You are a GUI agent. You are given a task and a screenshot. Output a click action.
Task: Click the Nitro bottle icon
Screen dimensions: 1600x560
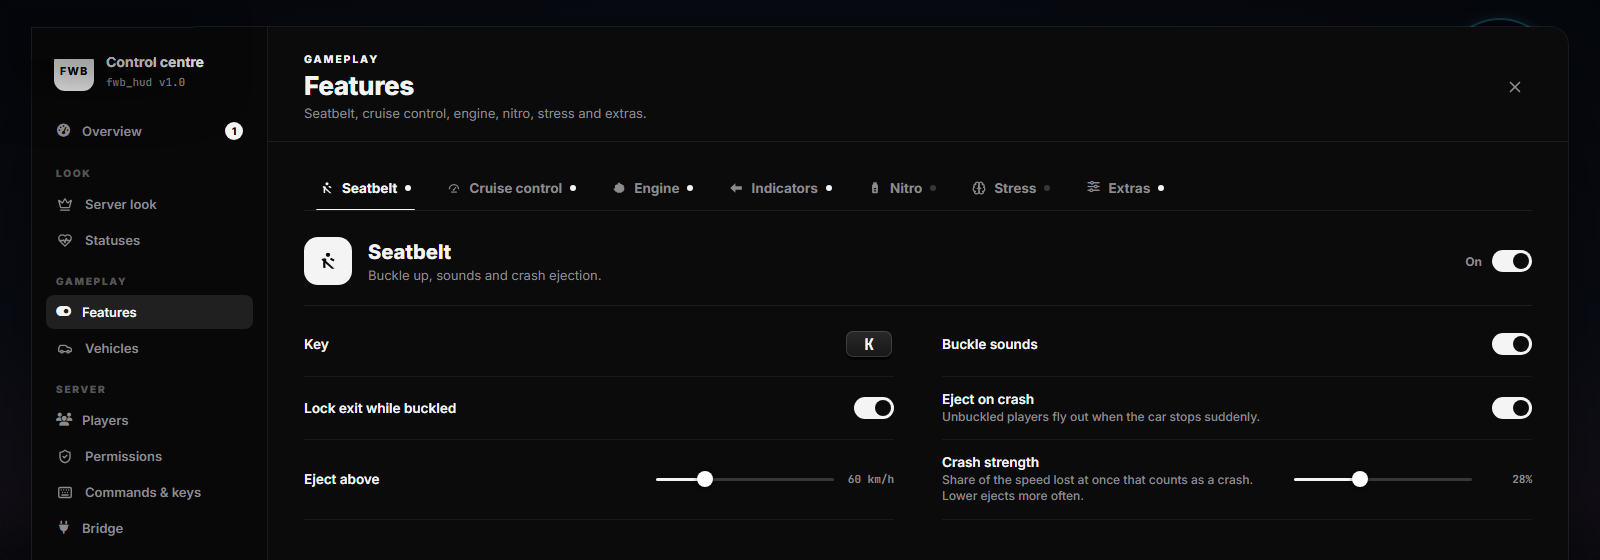click(875, 188)
